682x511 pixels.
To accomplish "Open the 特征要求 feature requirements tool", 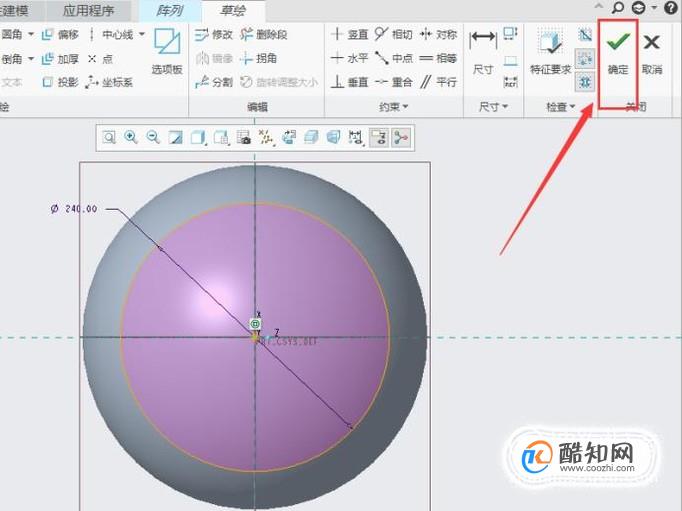I will [551, 52].
